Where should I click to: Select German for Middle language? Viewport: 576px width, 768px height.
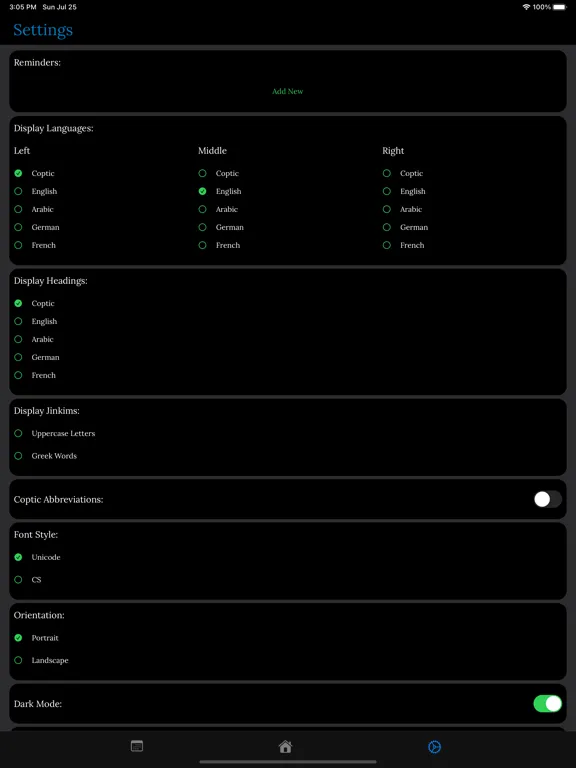coord(202,227)
